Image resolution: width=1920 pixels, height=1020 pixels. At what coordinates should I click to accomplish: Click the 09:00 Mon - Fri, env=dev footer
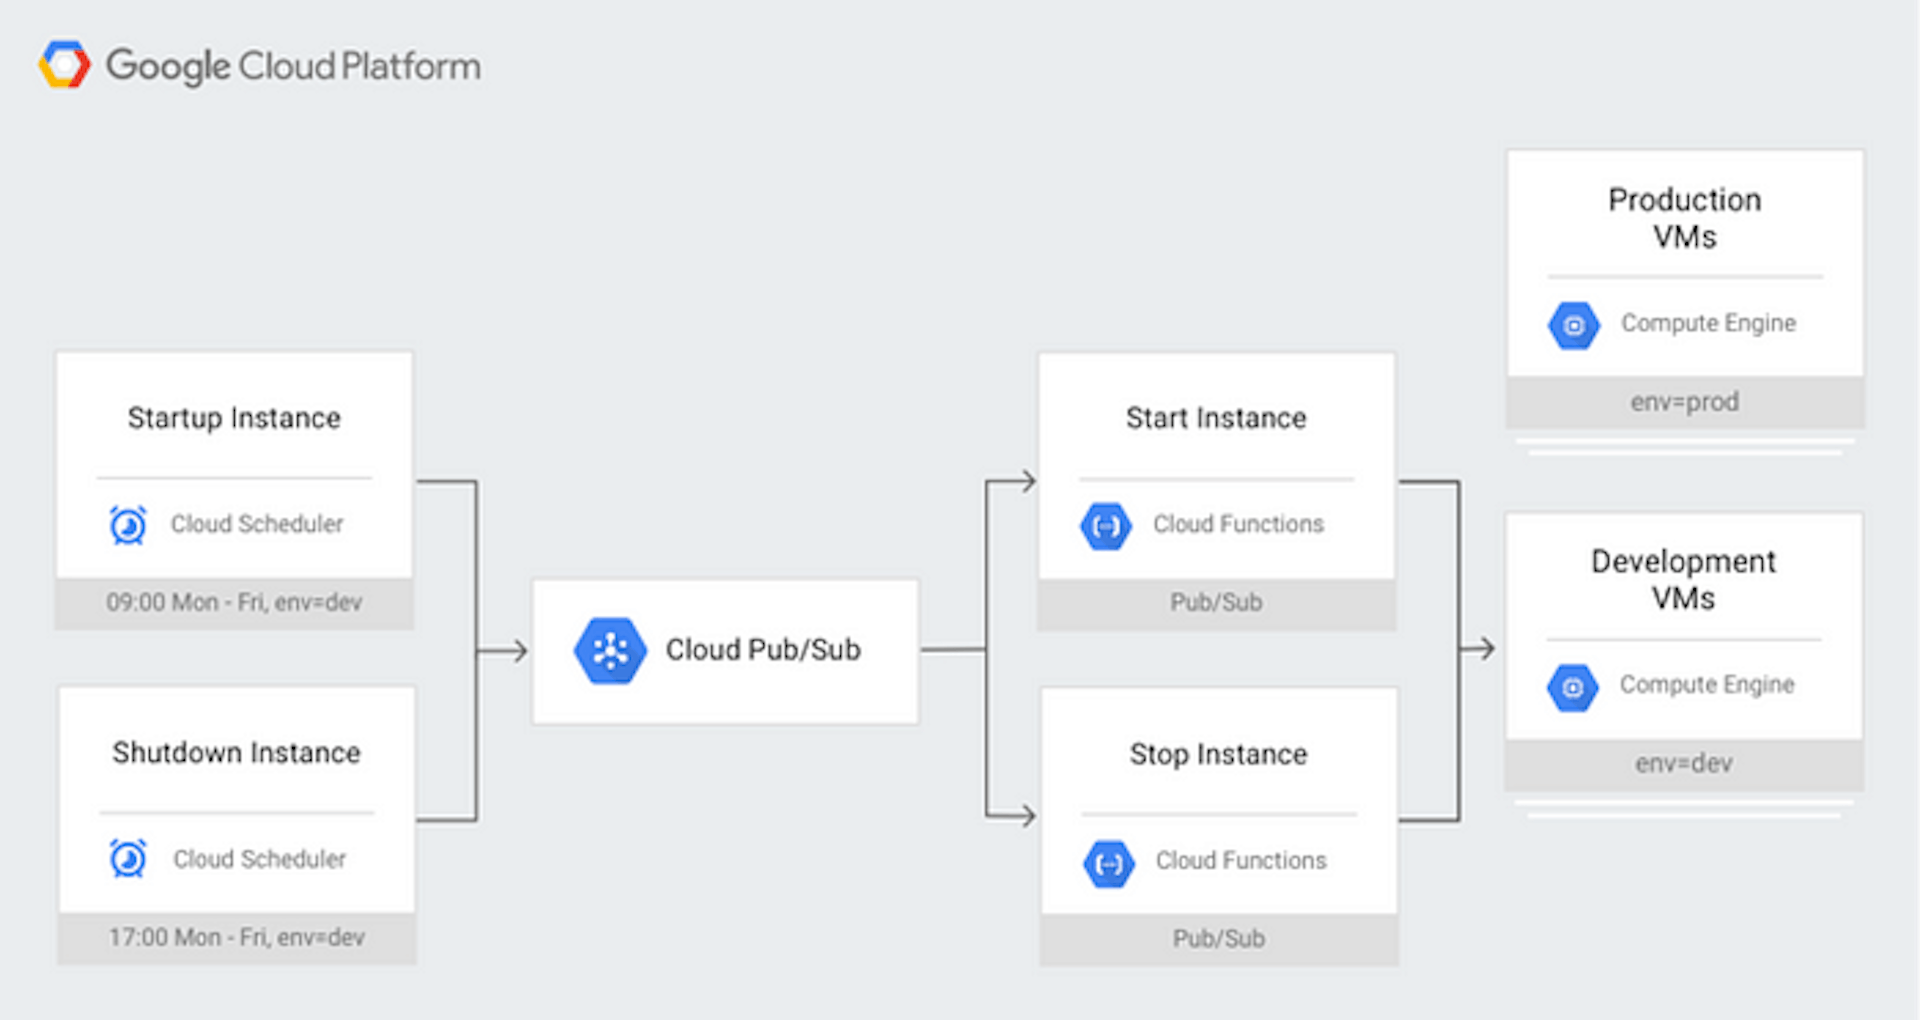tap(234, 603)
